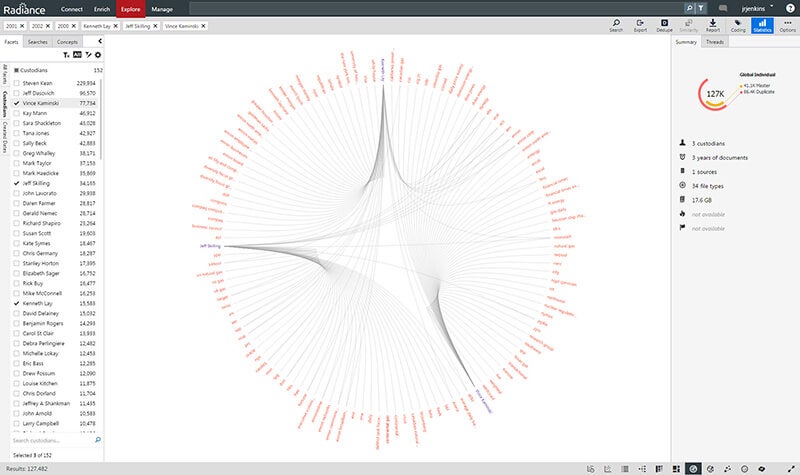The width and height of the screenshot is (800, 475).
Task: Remove the Vince Kaminski filter chip
Action: pyautogui.click(x=203, y=26)
